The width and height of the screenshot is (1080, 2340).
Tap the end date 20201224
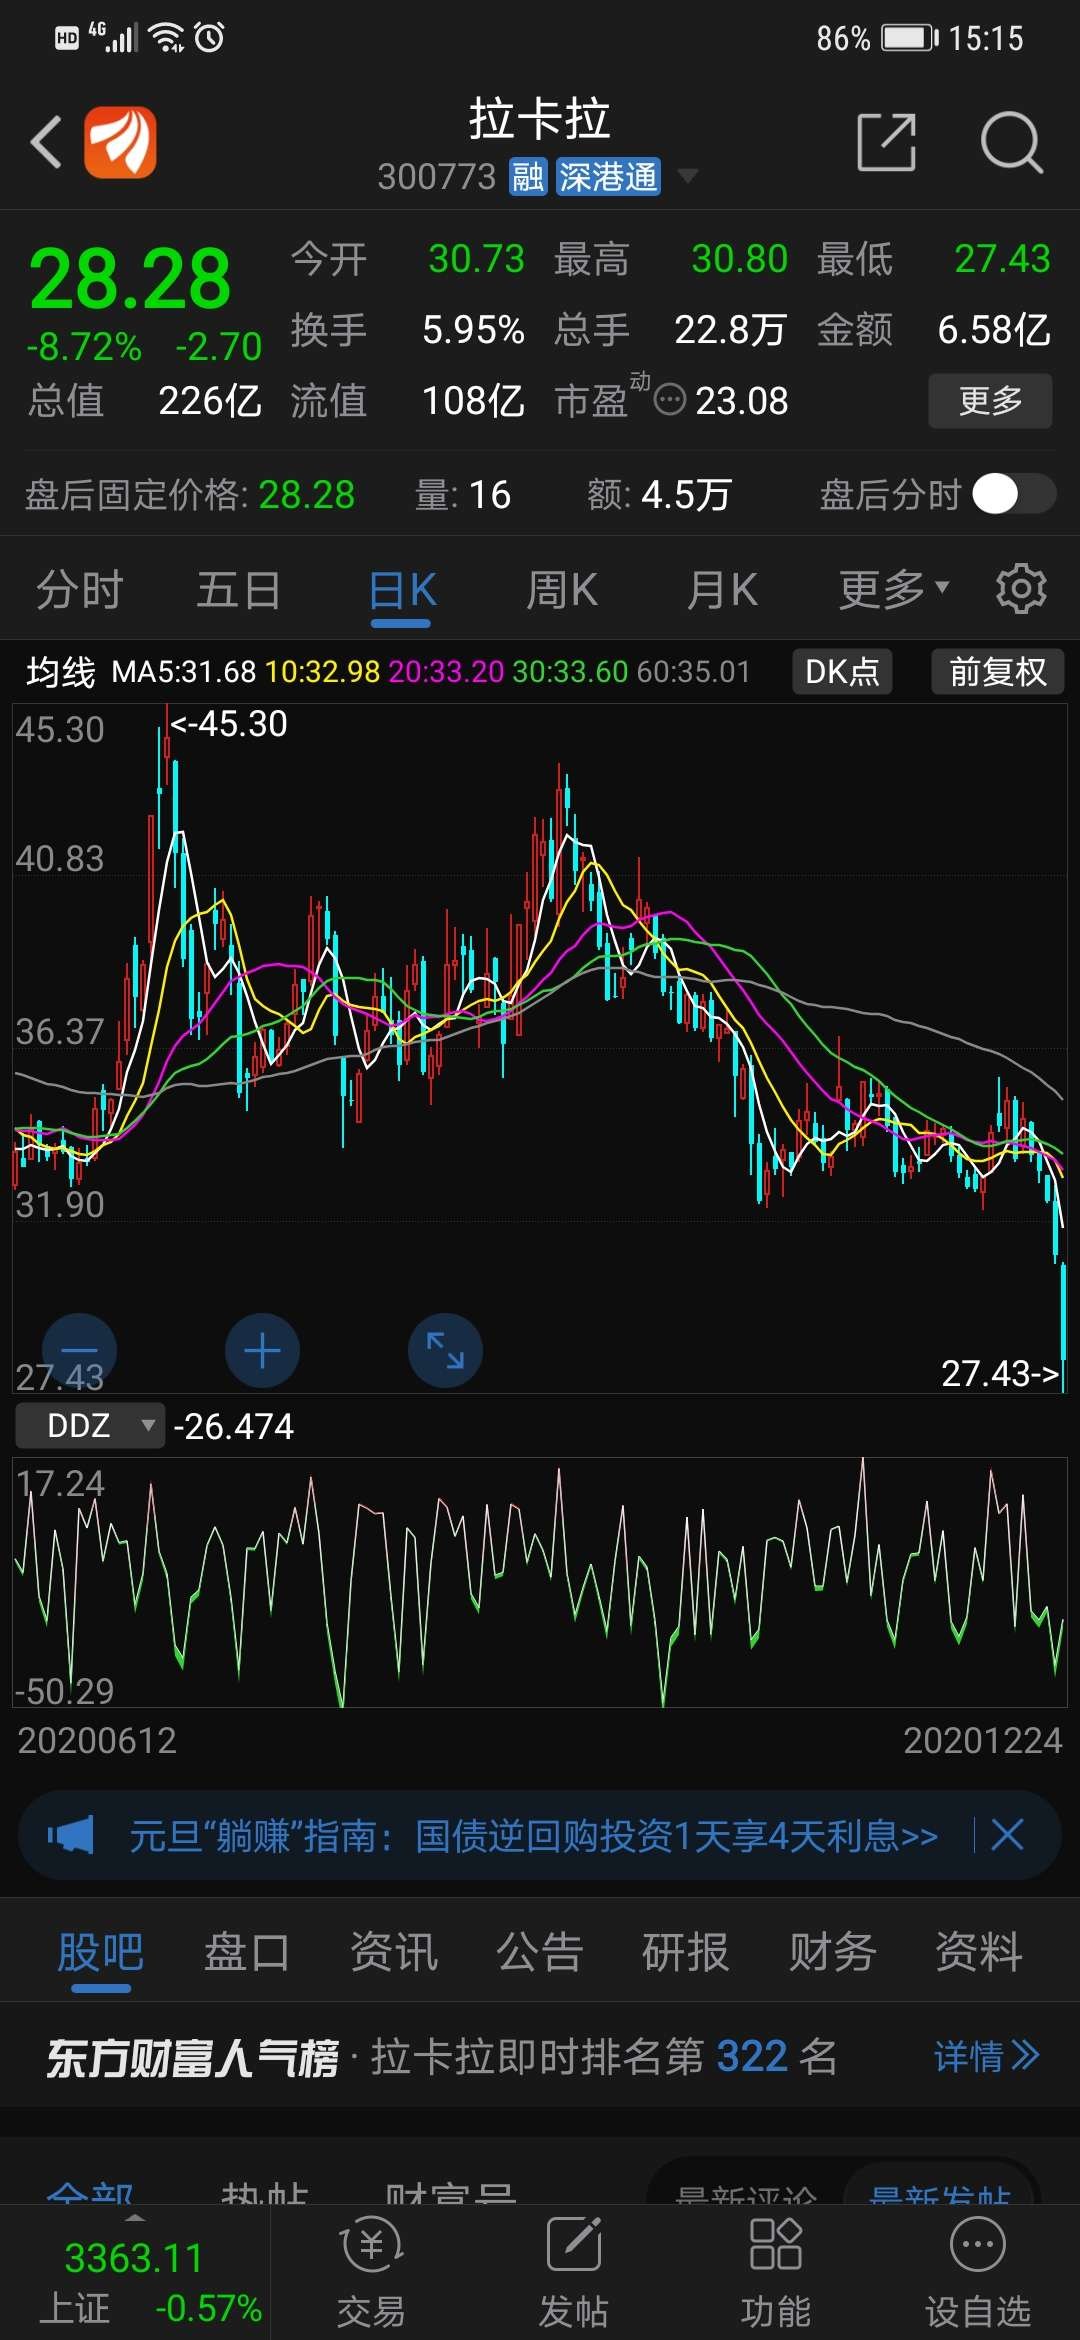tap(983, 1741)
